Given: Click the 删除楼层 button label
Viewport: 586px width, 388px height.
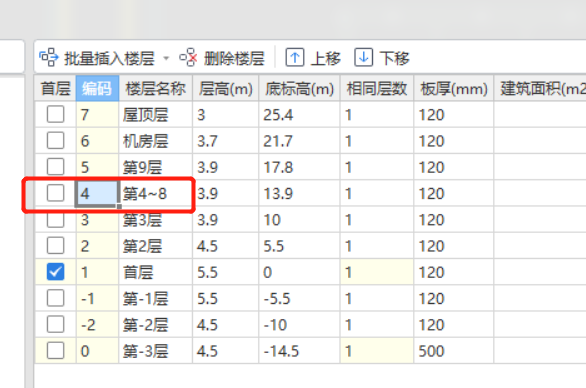Looking at the screenshot, I should (234, 59).
